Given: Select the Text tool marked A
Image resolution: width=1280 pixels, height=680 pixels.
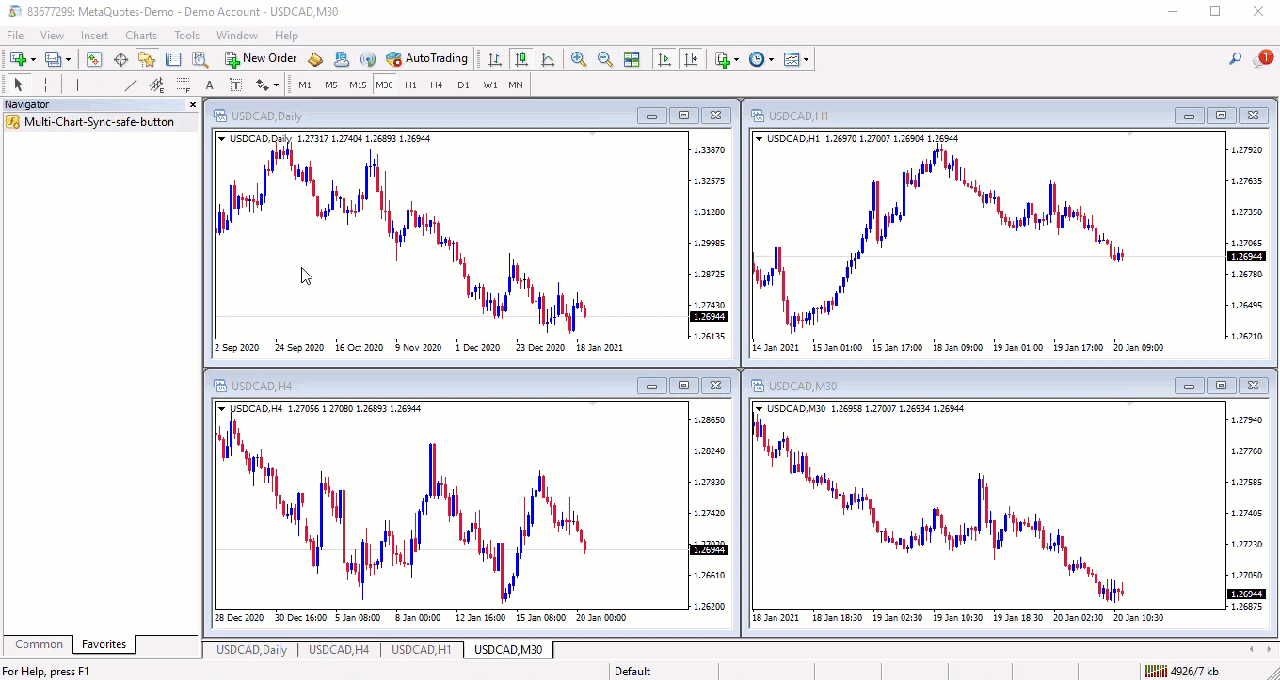Looking at the screenshot, I should (x=209, y=85).
